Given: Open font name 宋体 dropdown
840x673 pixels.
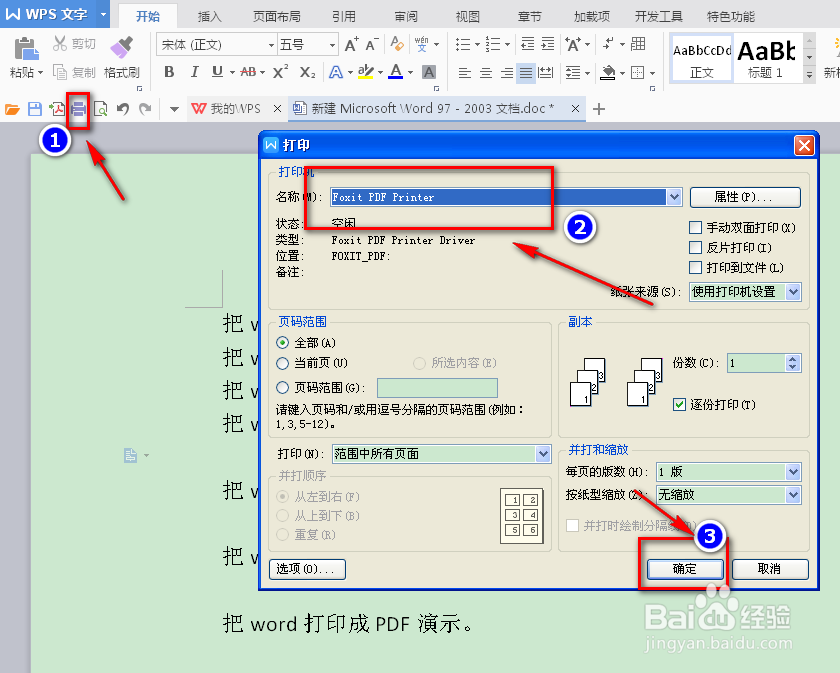Looking at the screenshot, I should click(x=271, y=45).
